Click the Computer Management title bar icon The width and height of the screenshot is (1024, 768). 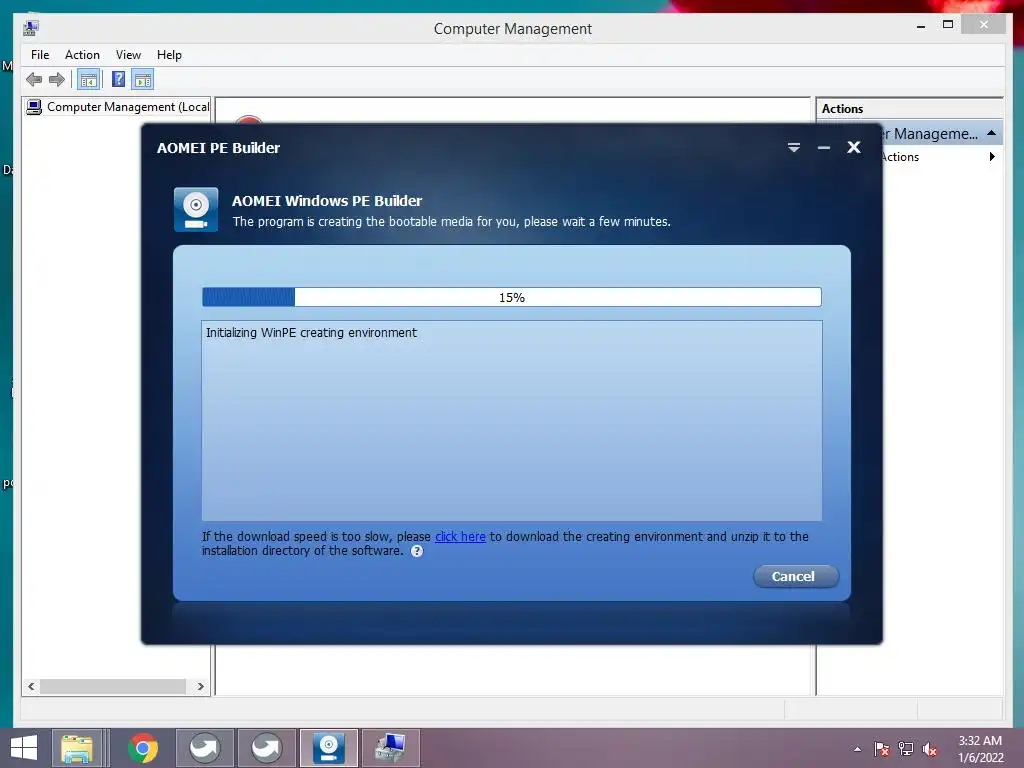point(31,28)
